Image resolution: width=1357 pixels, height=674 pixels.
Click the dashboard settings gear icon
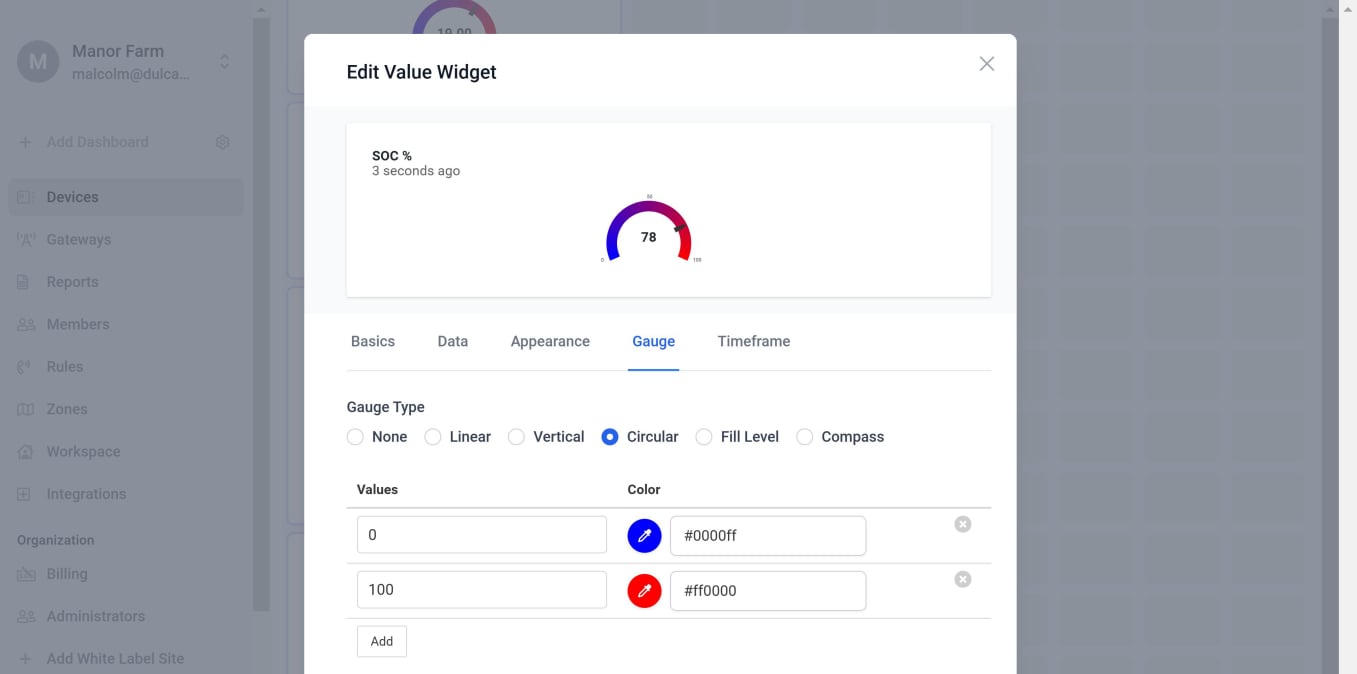click(222, 142)
